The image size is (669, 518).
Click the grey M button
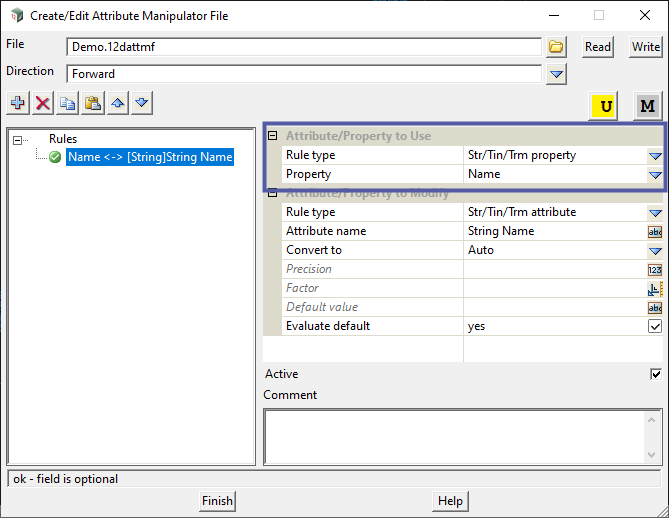click(x=647, y=106)
